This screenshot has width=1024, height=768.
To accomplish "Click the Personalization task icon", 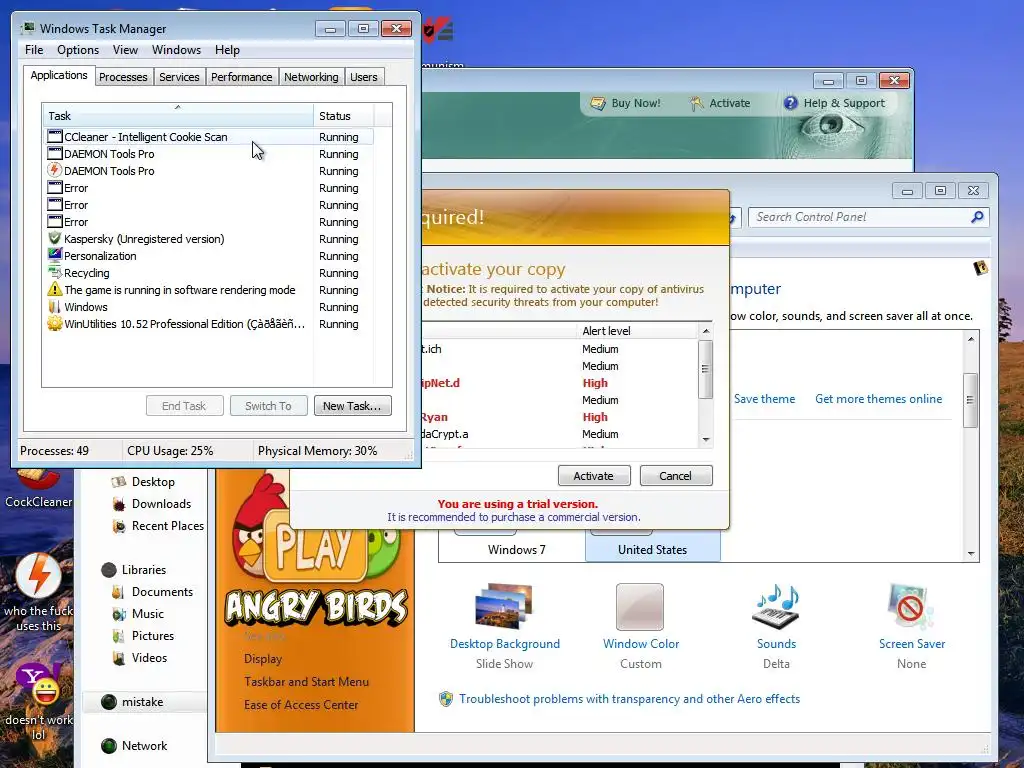I will point(55,255).
